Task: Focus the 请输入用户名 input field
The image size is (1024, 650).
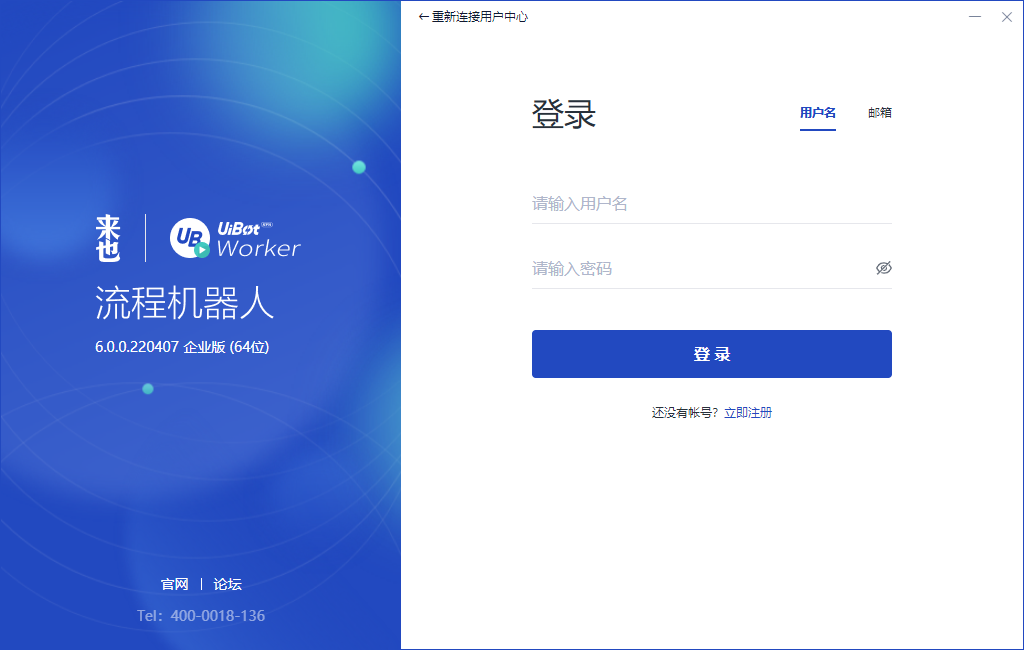Action: [711, 204]
